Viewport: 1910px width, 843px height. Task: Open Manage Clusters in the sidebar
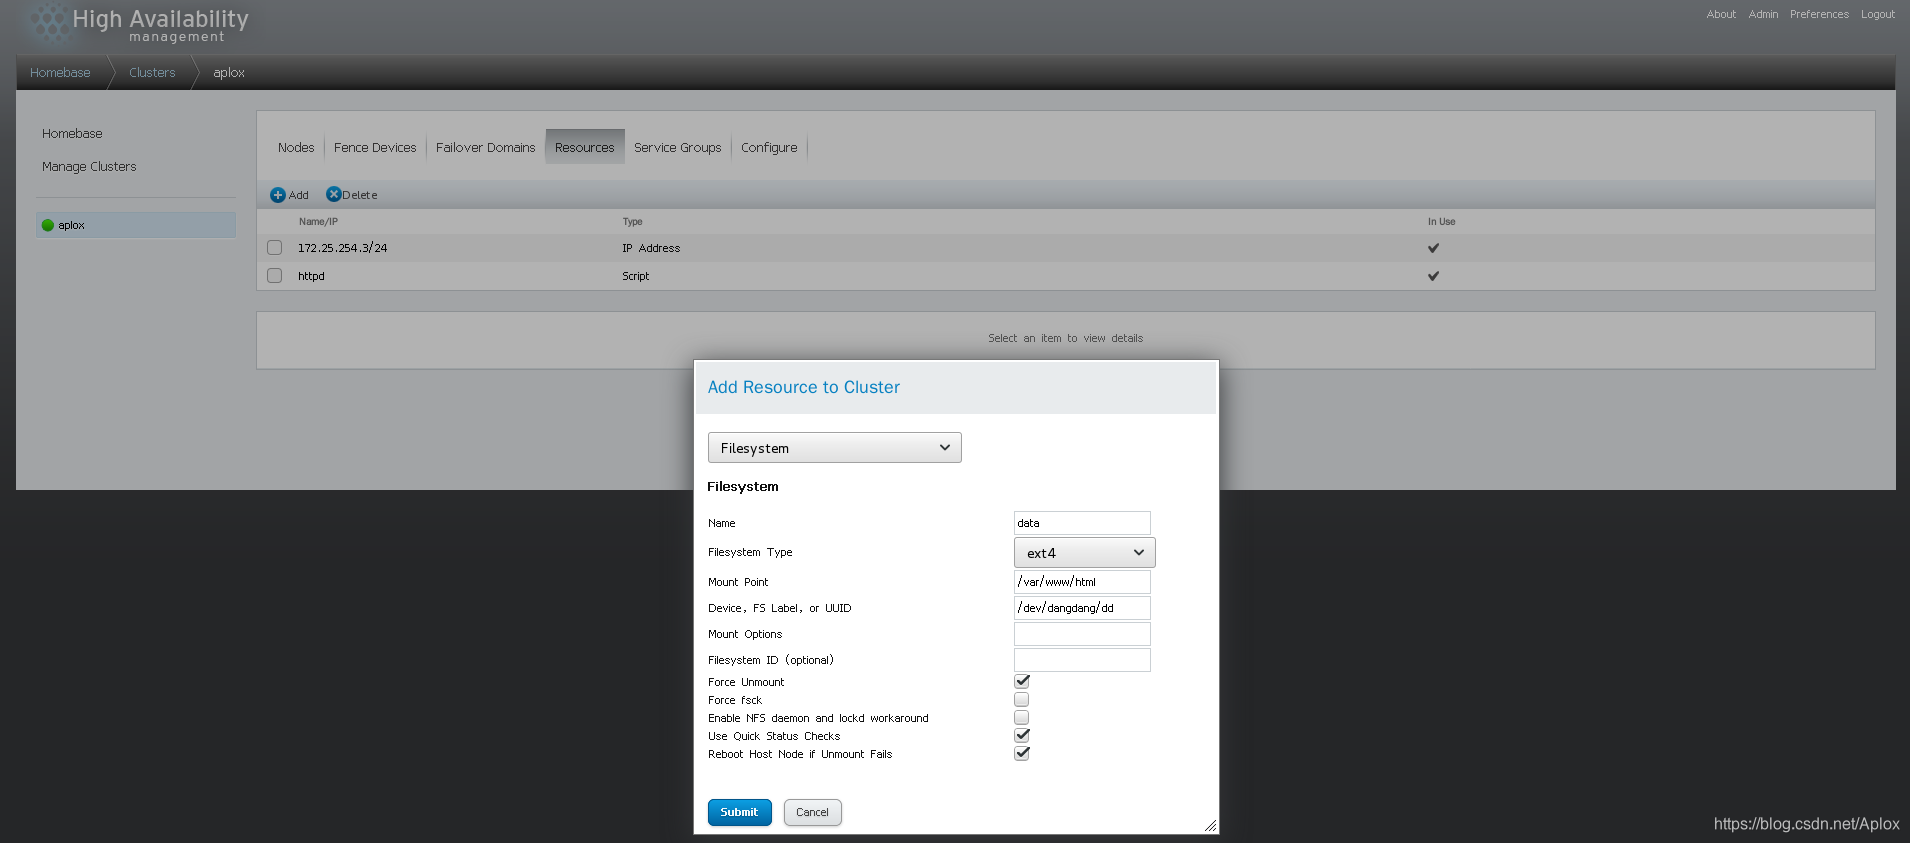click(x=89, y=166)
